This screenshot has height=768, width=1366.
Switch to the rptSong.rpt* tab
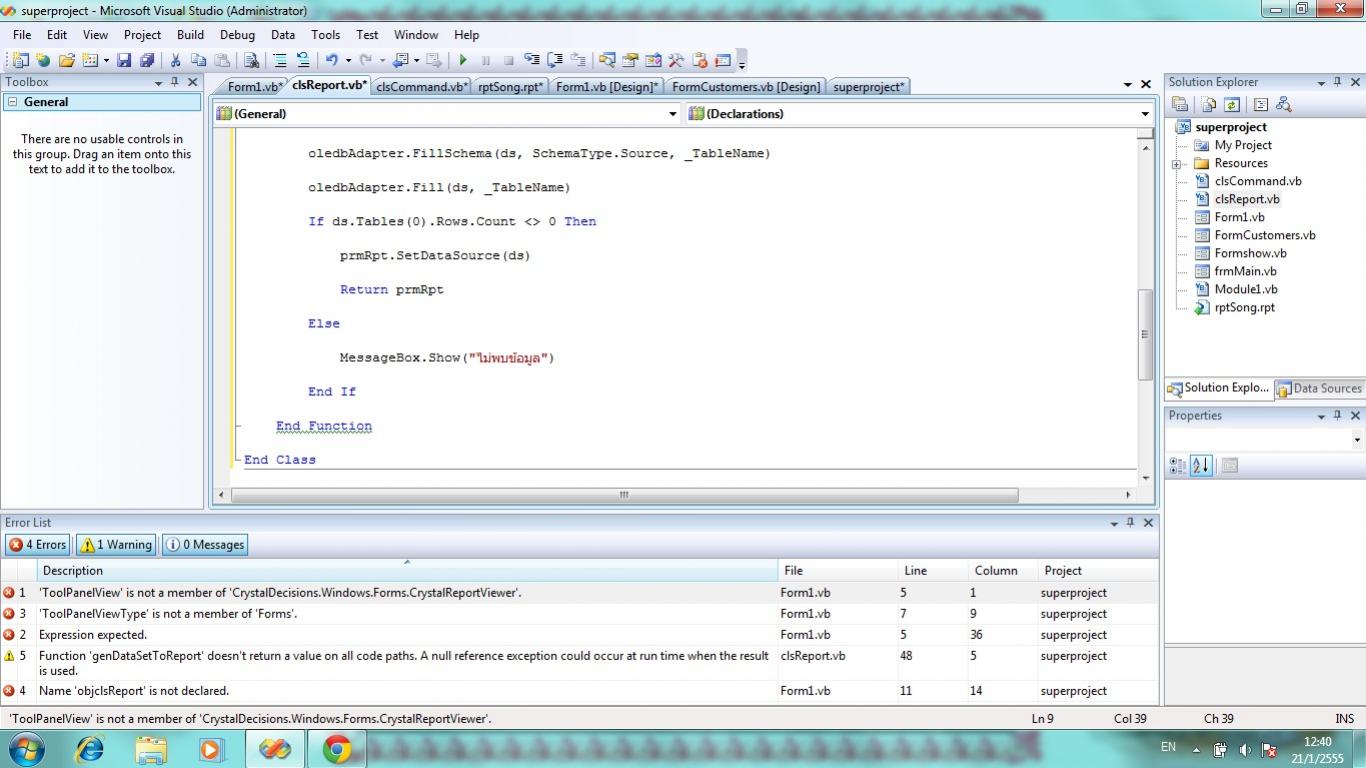pyautogui.click(x=511, y=87)
